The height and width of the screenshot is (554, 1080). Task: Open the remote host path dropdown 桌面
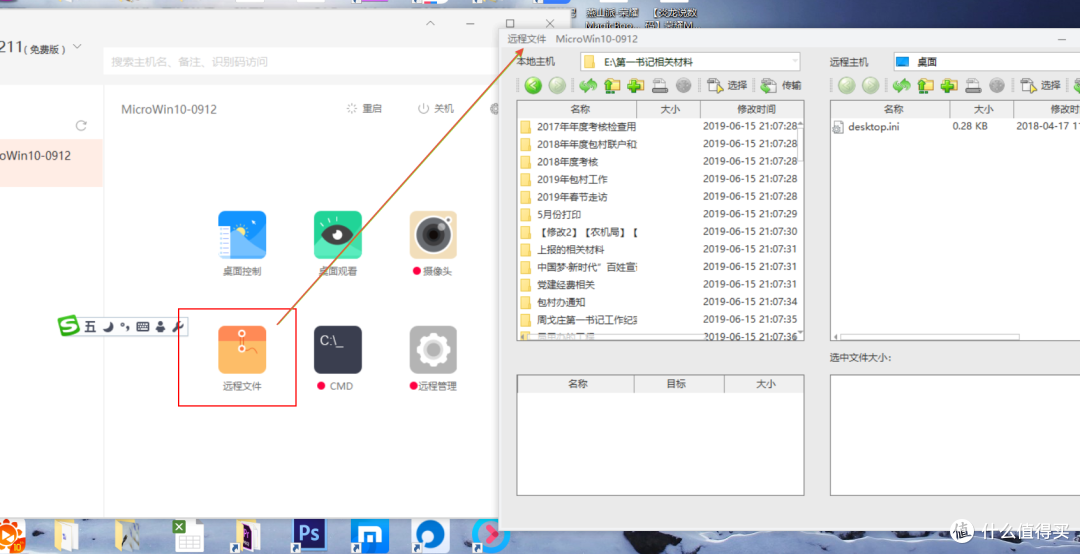pos(986,62)
